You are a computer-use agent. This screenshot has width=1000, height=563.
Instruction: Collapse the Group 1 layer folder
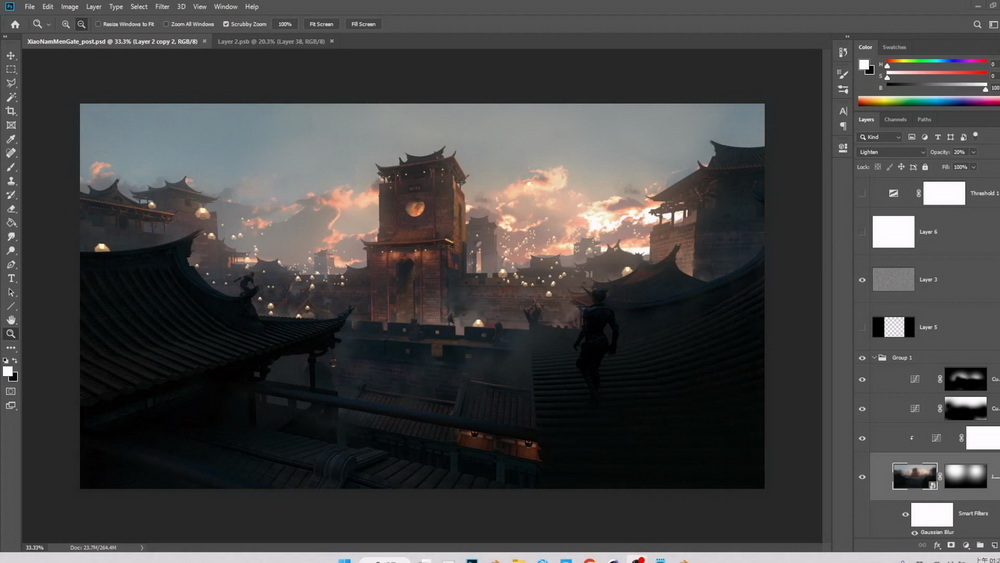coord(874,358)
